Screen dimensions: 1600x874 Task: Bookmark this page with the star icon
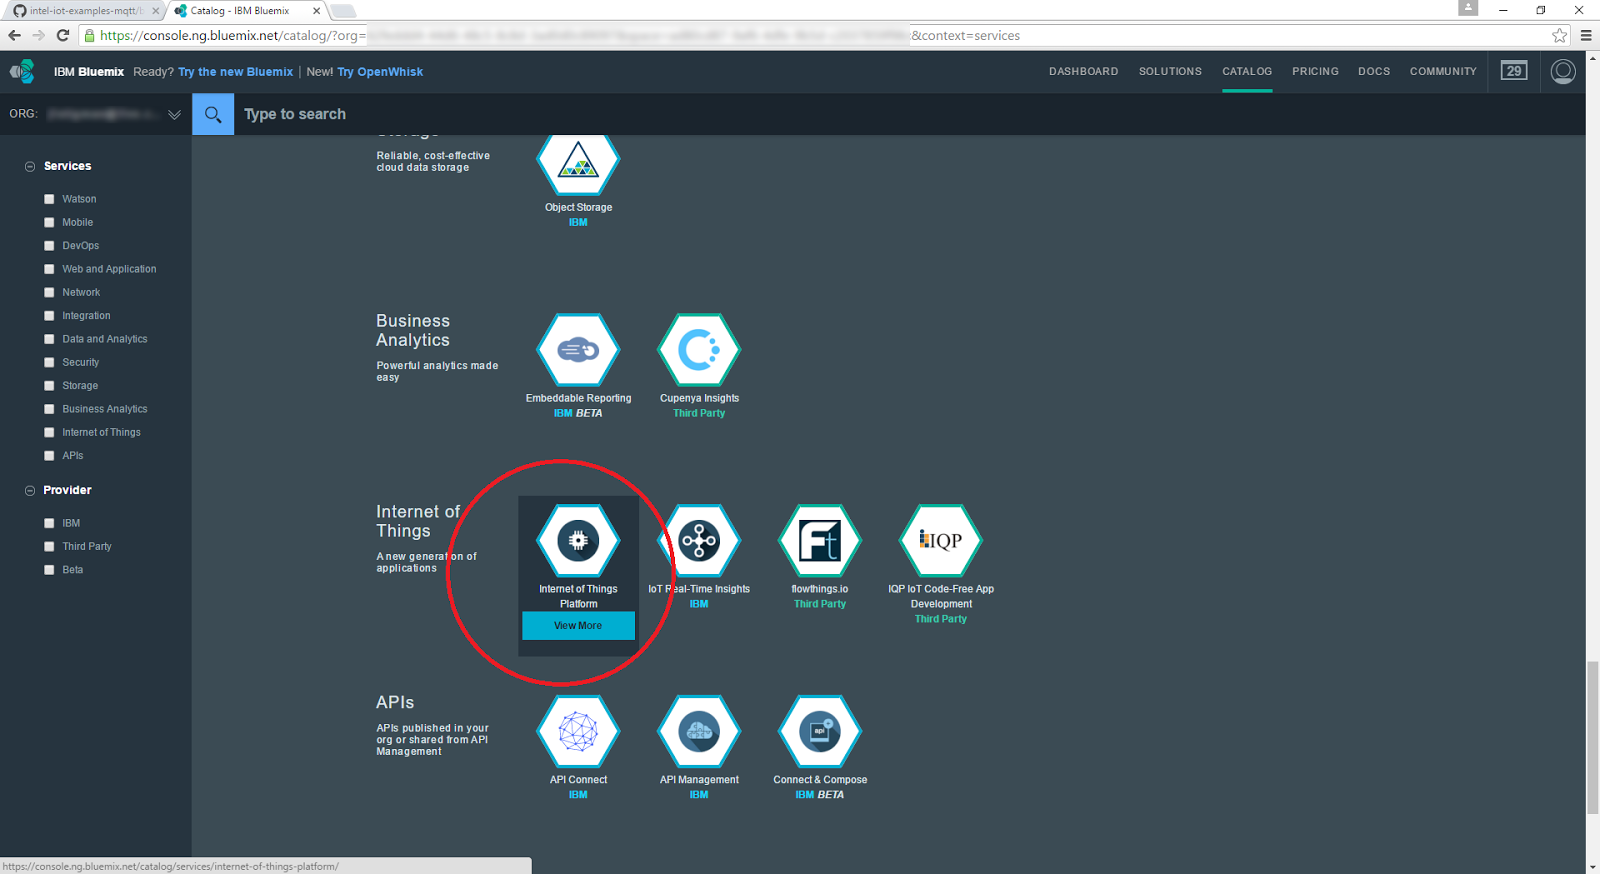[1559, 35]
